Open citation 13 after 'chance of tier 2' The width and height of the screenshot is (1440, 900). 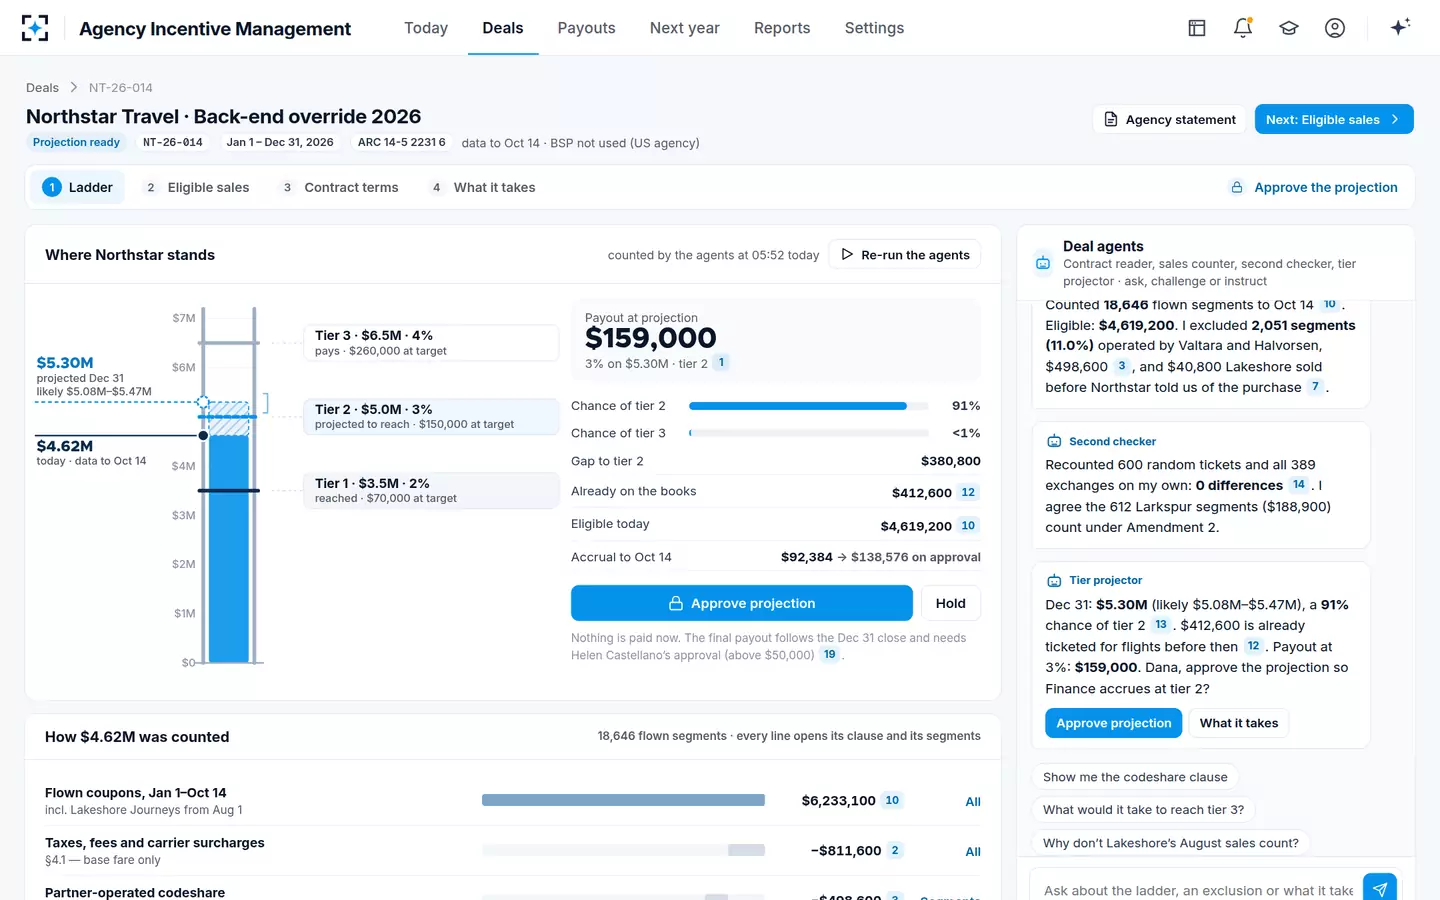coord(1161,625)
